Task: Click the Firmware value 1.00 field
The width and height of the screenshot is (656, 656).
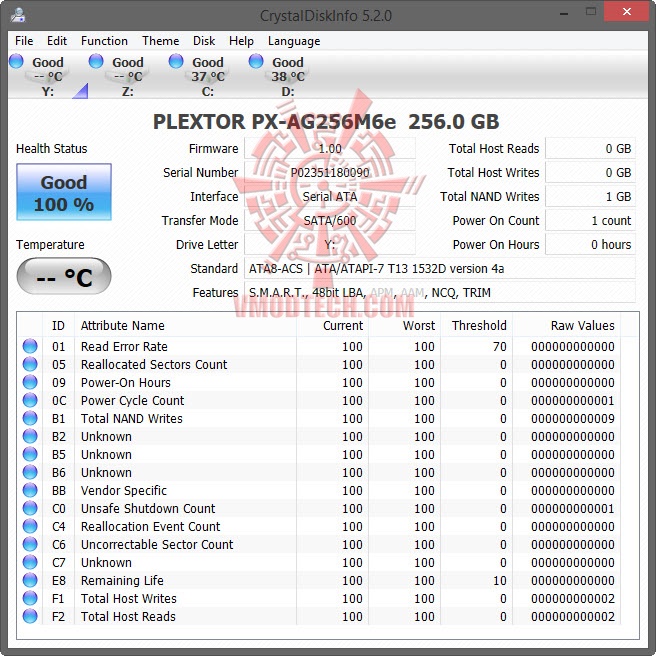Action: pos(330,149)
